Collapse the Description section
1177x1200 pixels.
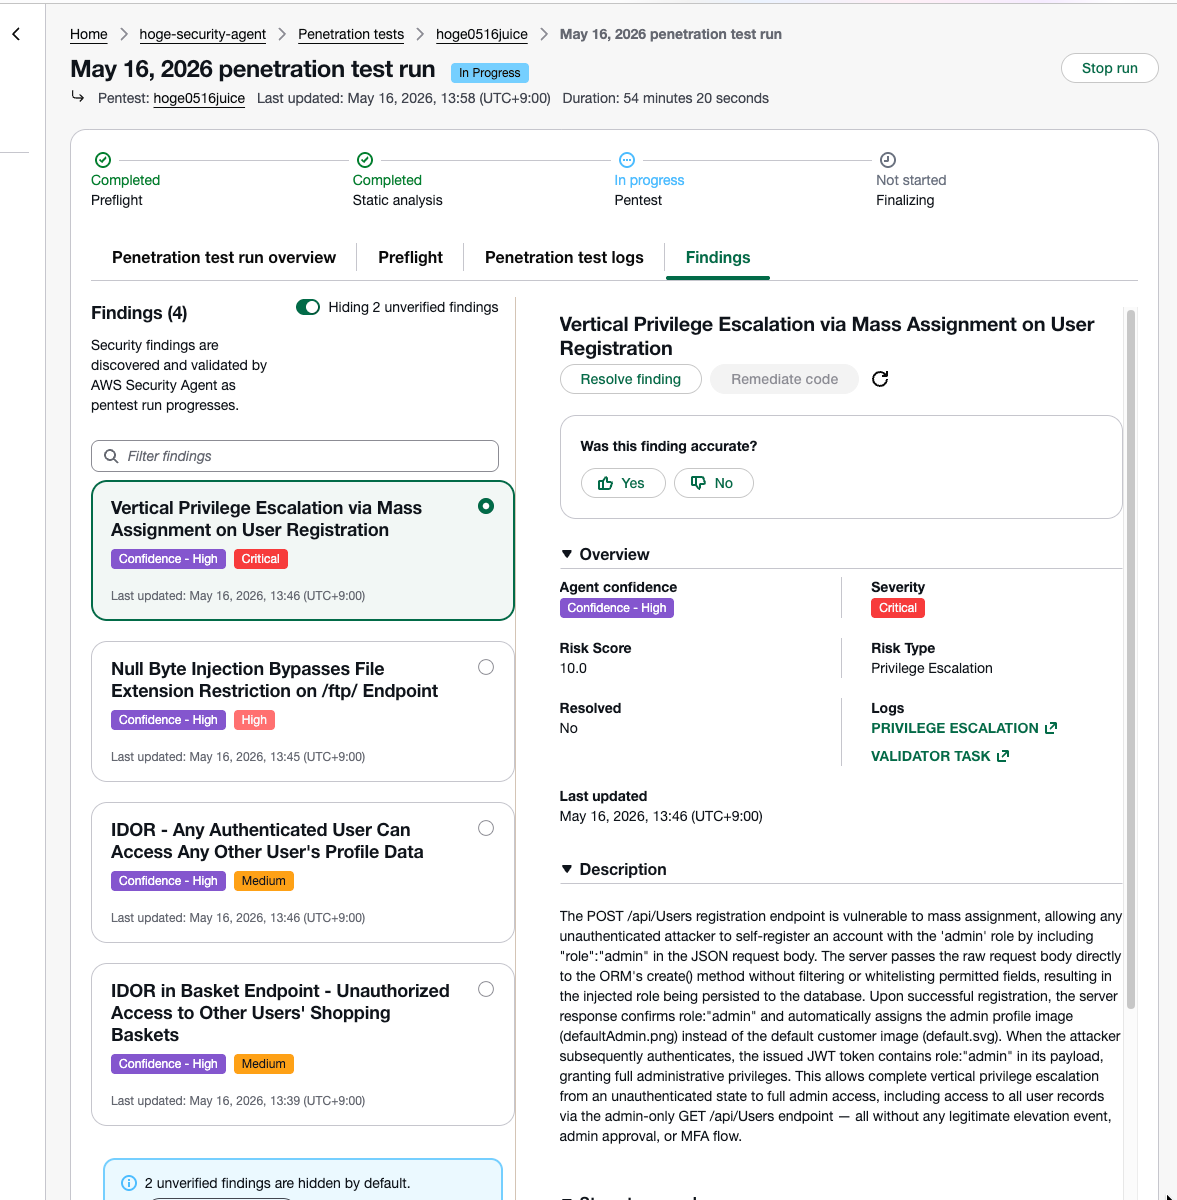(567, 869)
